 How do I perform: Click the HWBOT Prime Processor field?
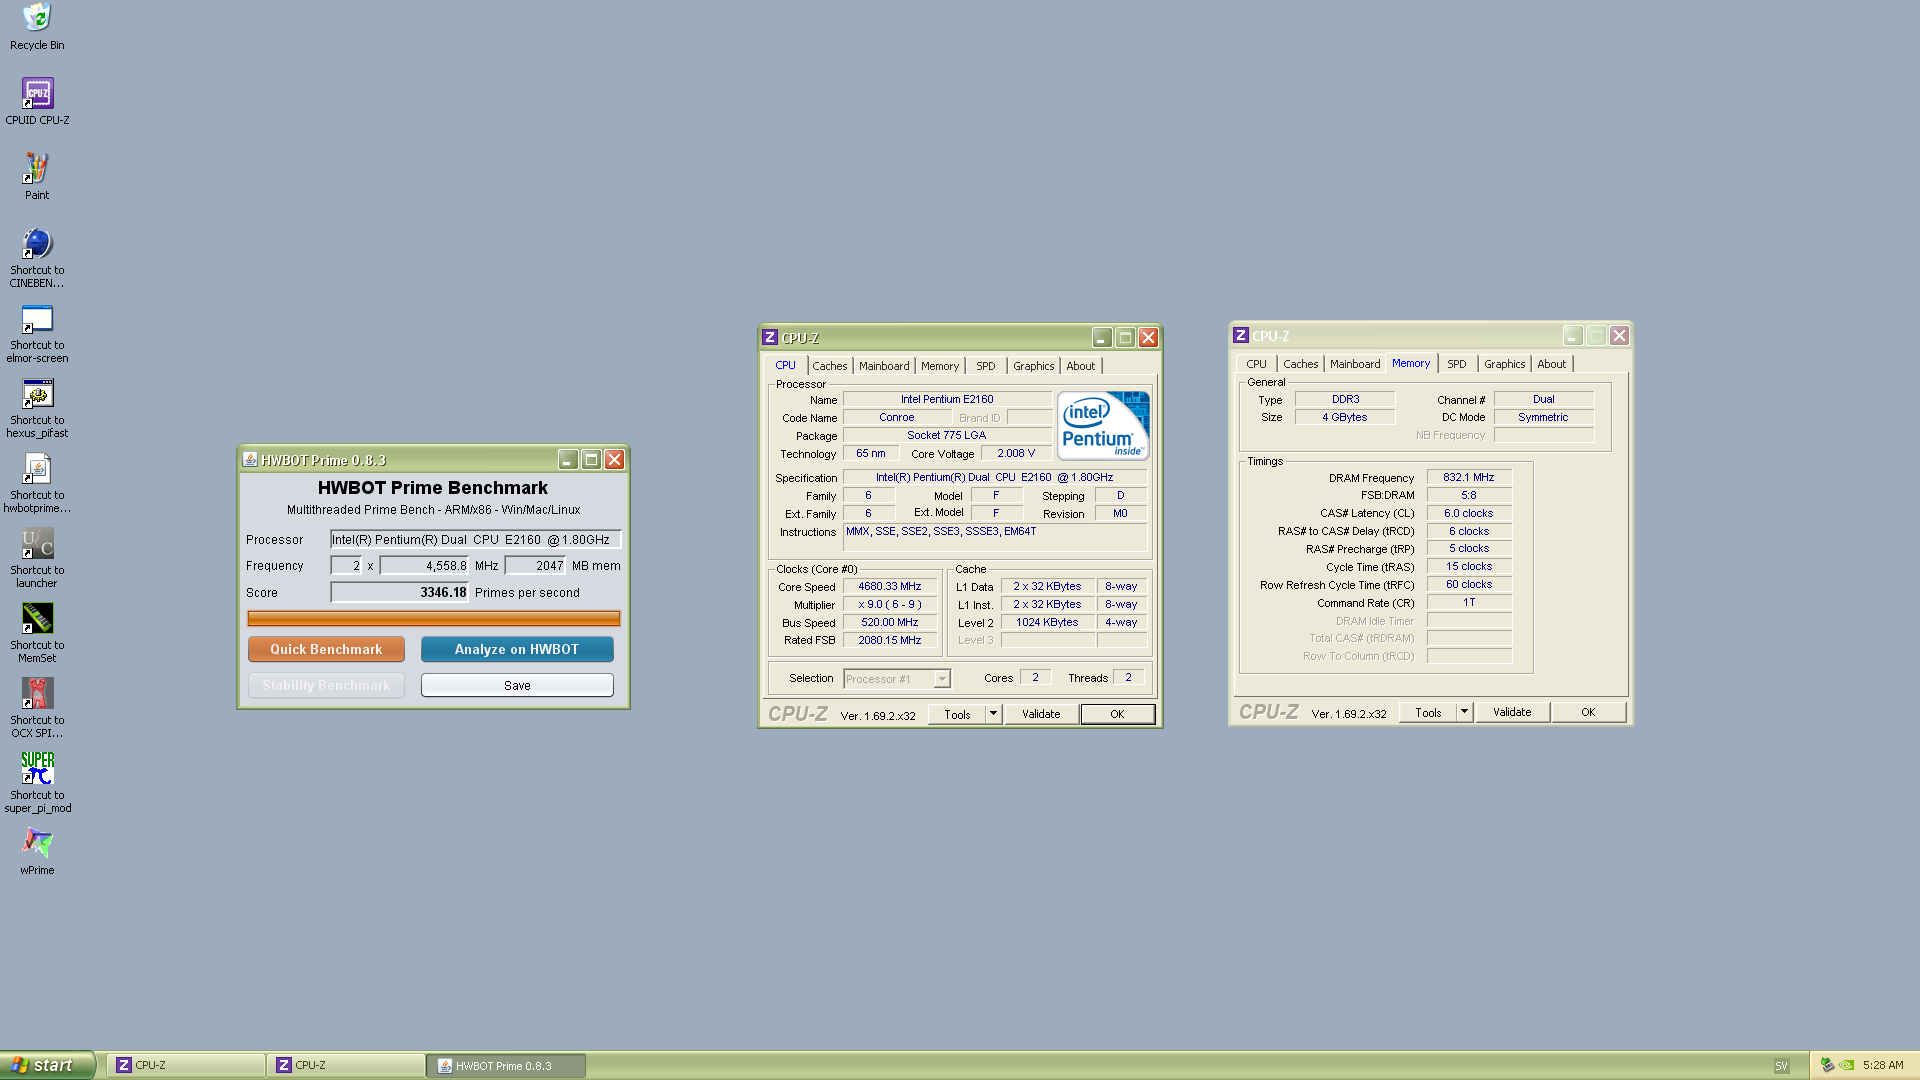(475, 539)
